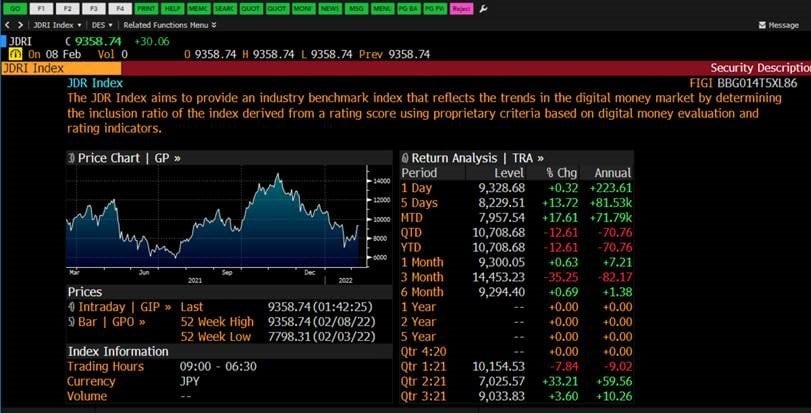Click the green HELP key

(x=173, y=9)
